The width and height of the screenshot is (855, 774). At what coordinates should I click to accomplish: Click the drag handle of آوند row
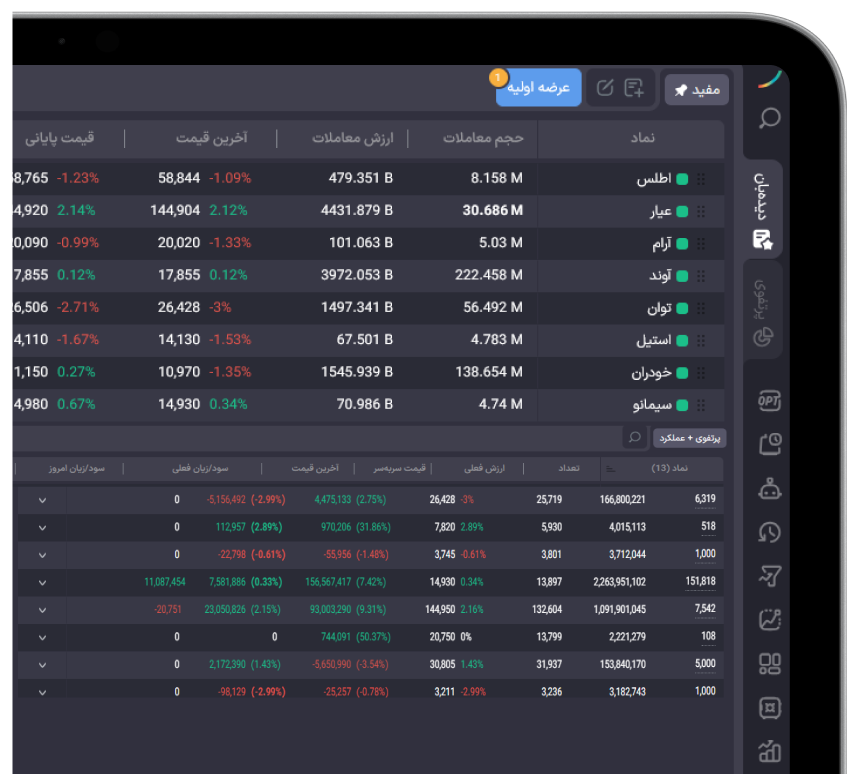tap(701, 275)
